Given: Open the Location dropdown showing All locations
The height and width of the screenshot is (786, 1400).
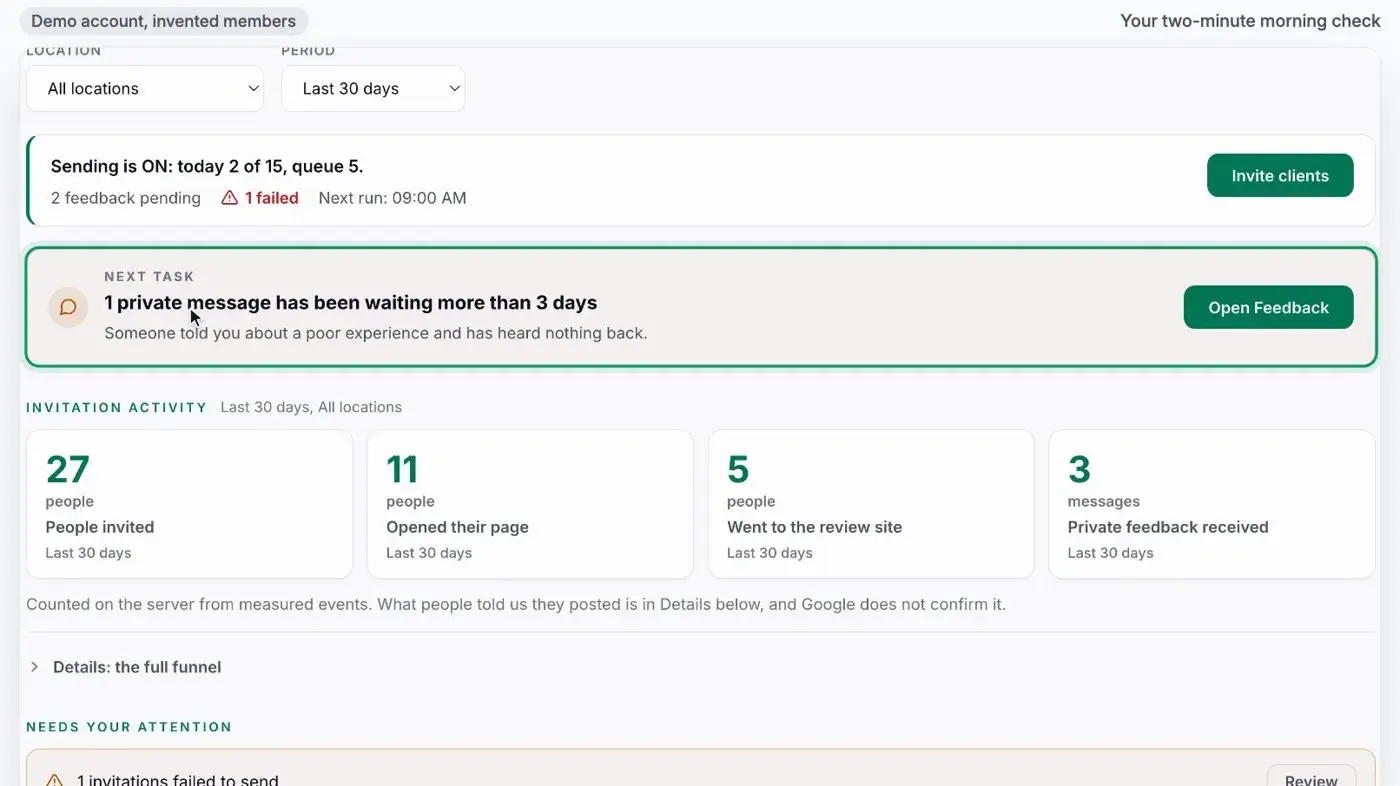Looking at the screenshot, I should [145, 89].
